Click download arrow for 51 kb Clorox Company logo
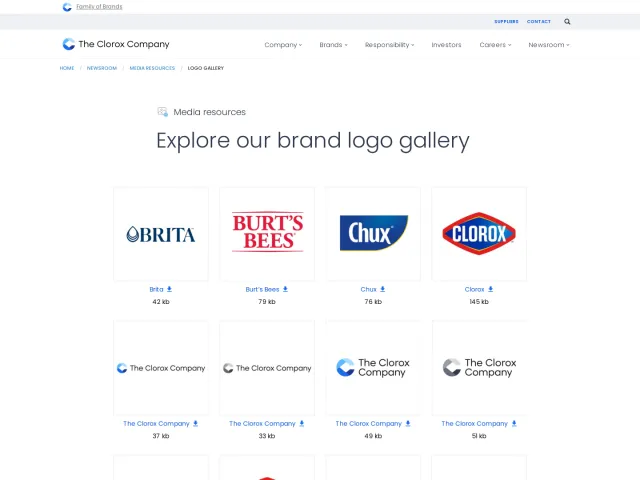The width and height of the screenshot is (640, 480). pyautogui.click(x=514, y=424)
